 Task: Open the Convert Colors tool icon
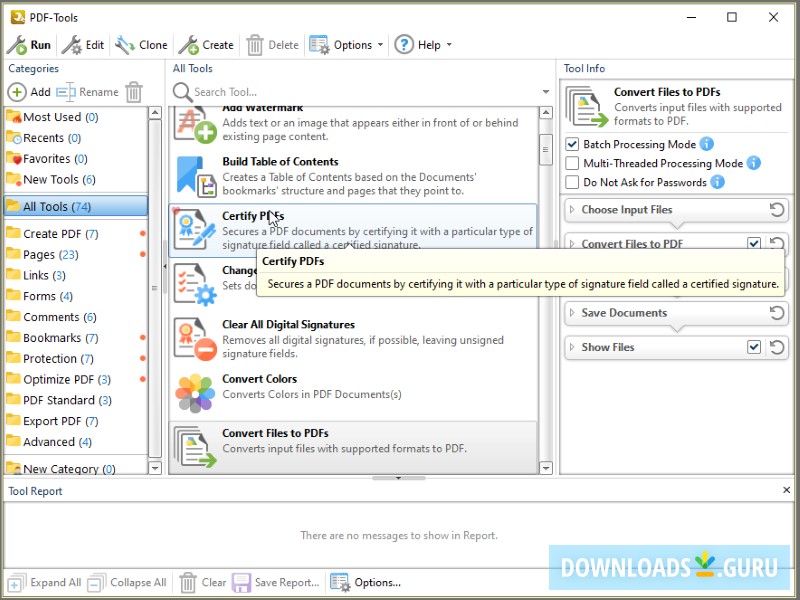pyautogui.click(x=193, y=390)
